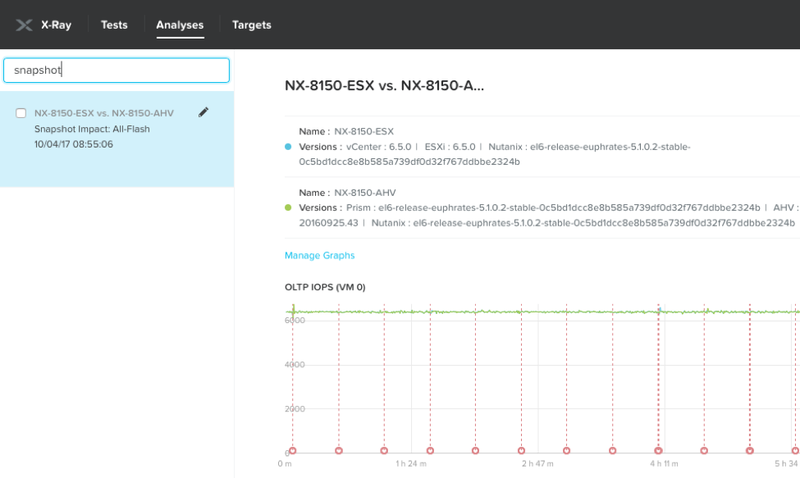
Task: Open the Manage Graphs link
Action: pyautogui.click(x=319, y=256)
